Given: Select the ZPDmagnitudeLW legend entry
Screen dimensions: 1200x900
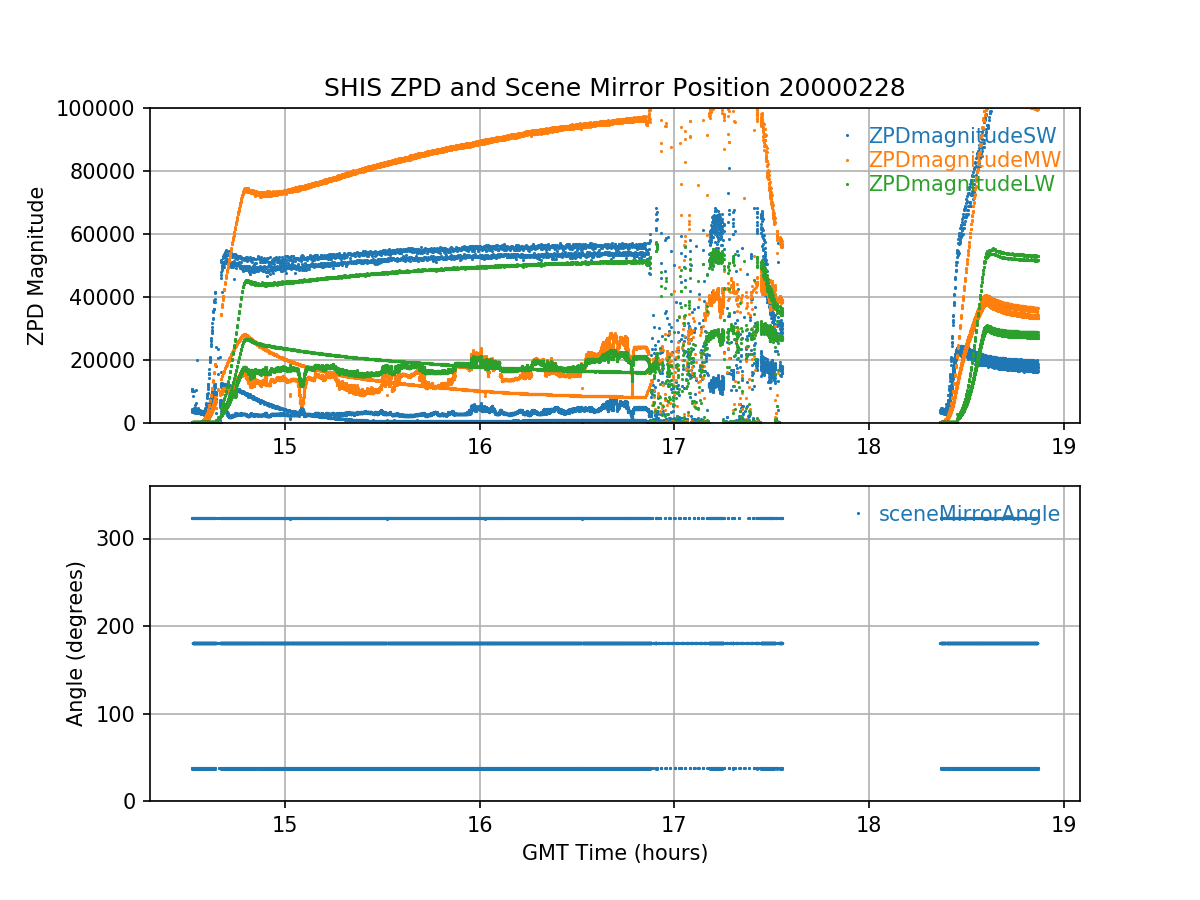Looking at the screenshot, I should click(x=961, y=184).
